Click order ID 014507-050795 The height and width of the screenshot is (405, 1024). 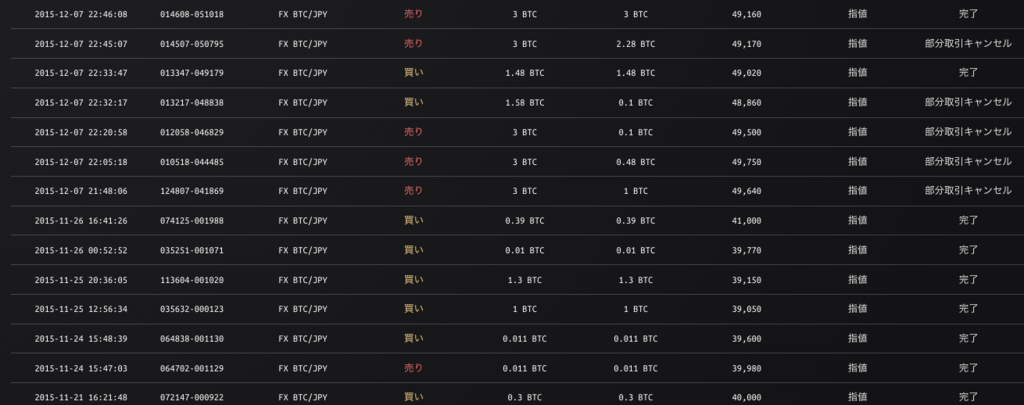click(x=191, y=44)
